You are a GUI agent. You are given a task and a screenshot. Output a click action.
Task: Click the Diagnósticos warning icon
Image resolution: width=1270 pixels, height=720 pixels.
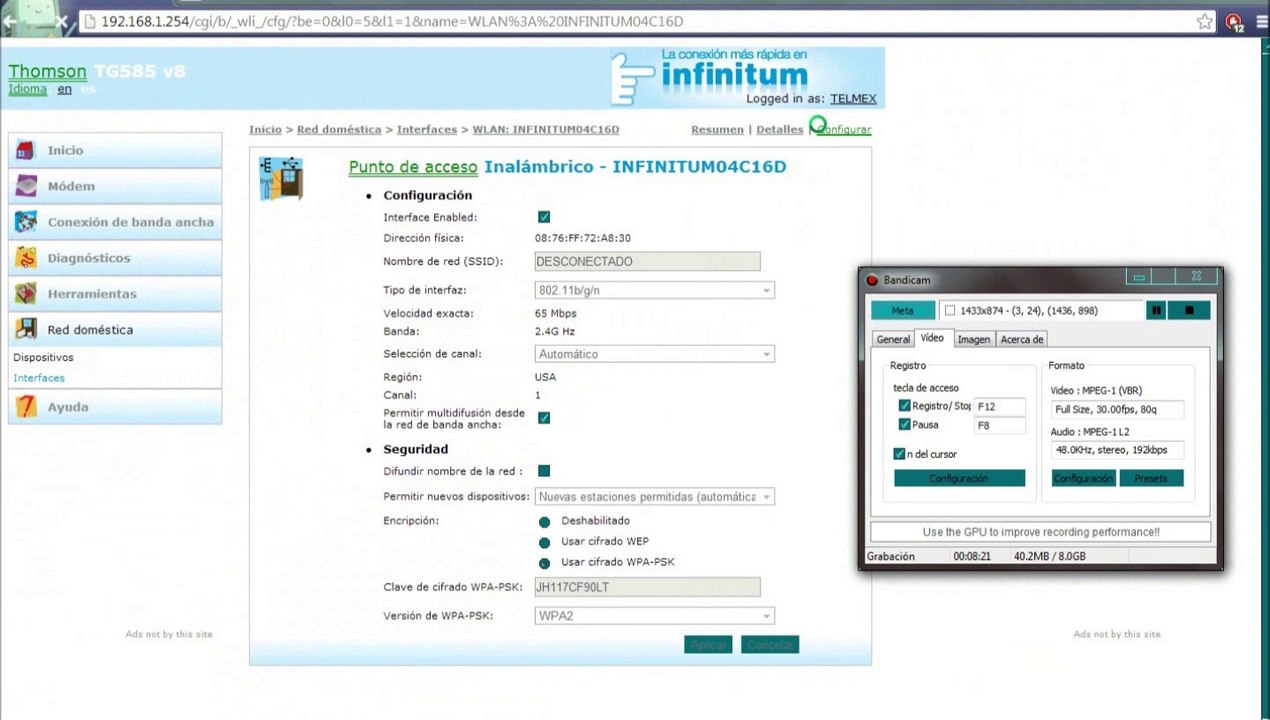pyautogui.click(x=27, y=258)
